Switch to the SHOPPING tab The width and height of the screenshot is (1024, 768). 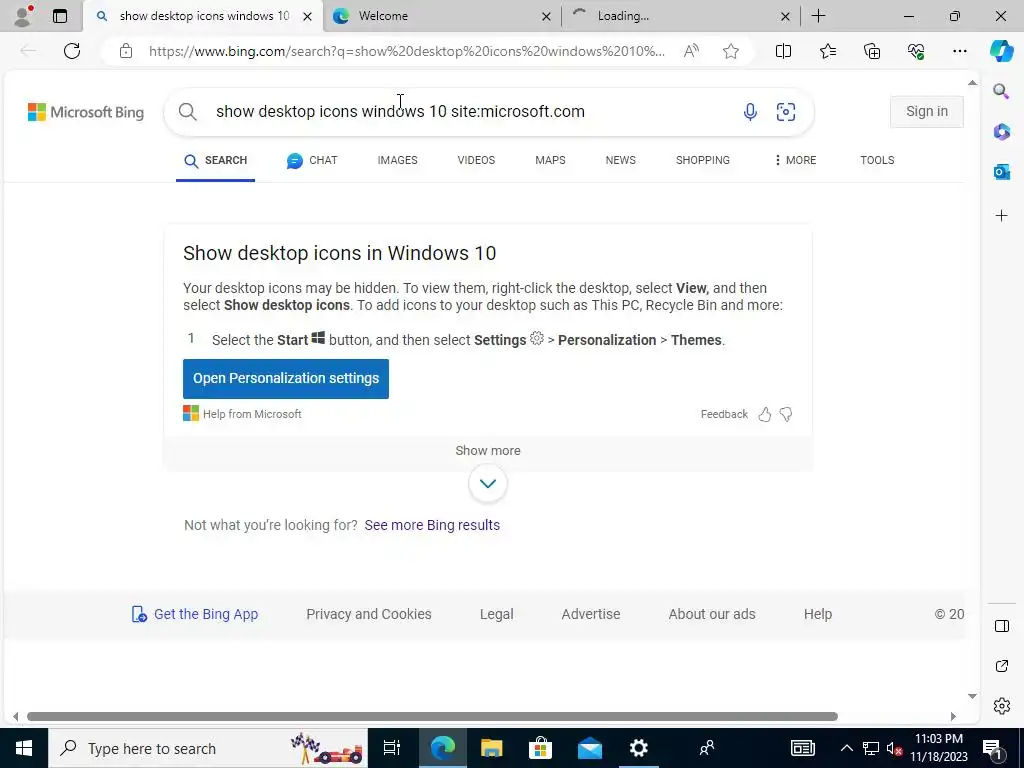coord(703,160)
